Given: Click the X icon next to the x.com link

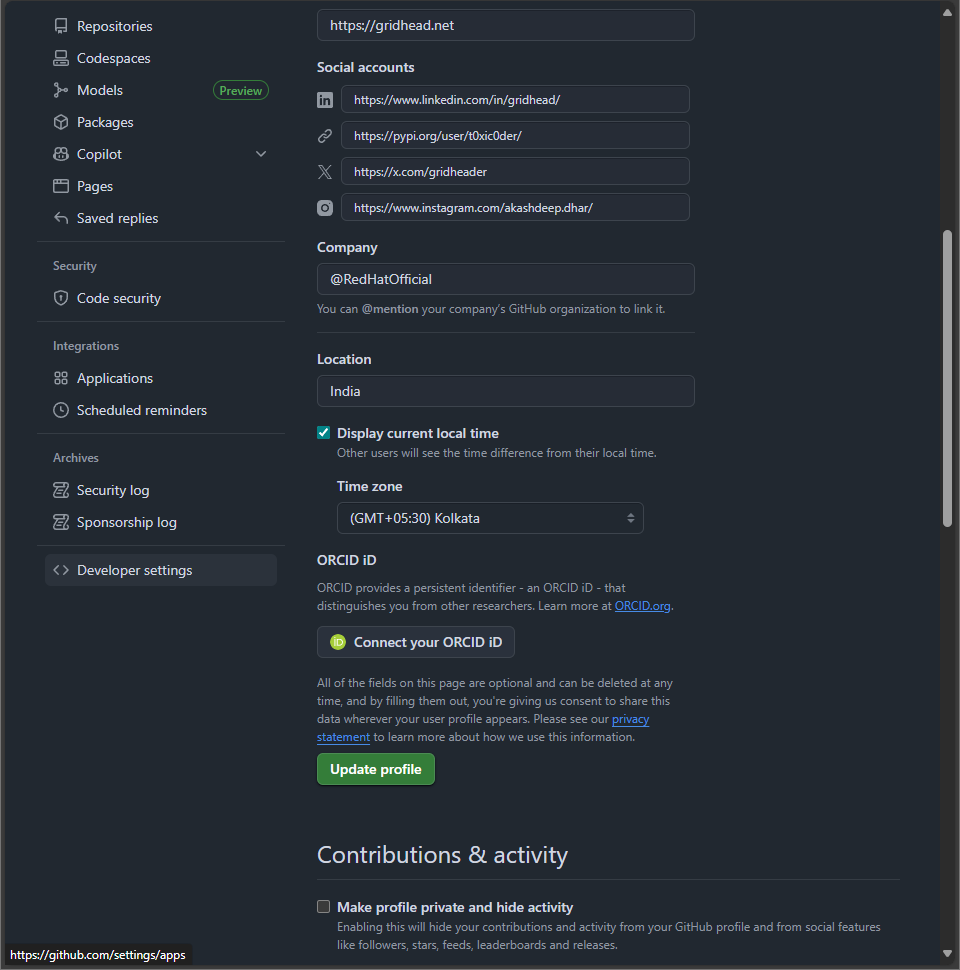Looking at the screenshot, I should pos(324,171).
